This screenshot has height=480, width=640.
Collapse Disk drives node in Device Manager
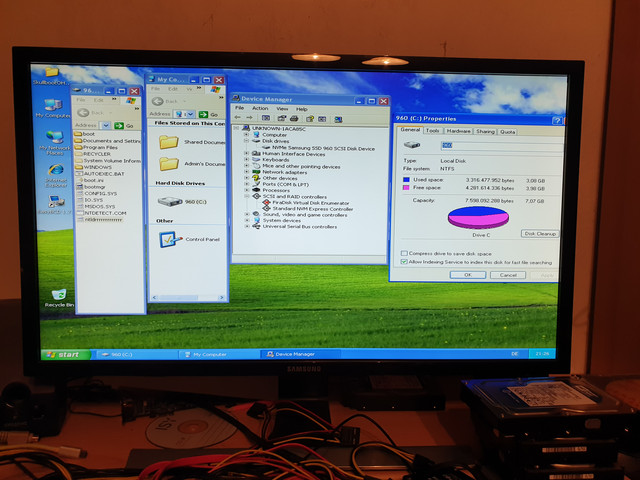coord(246,141)
